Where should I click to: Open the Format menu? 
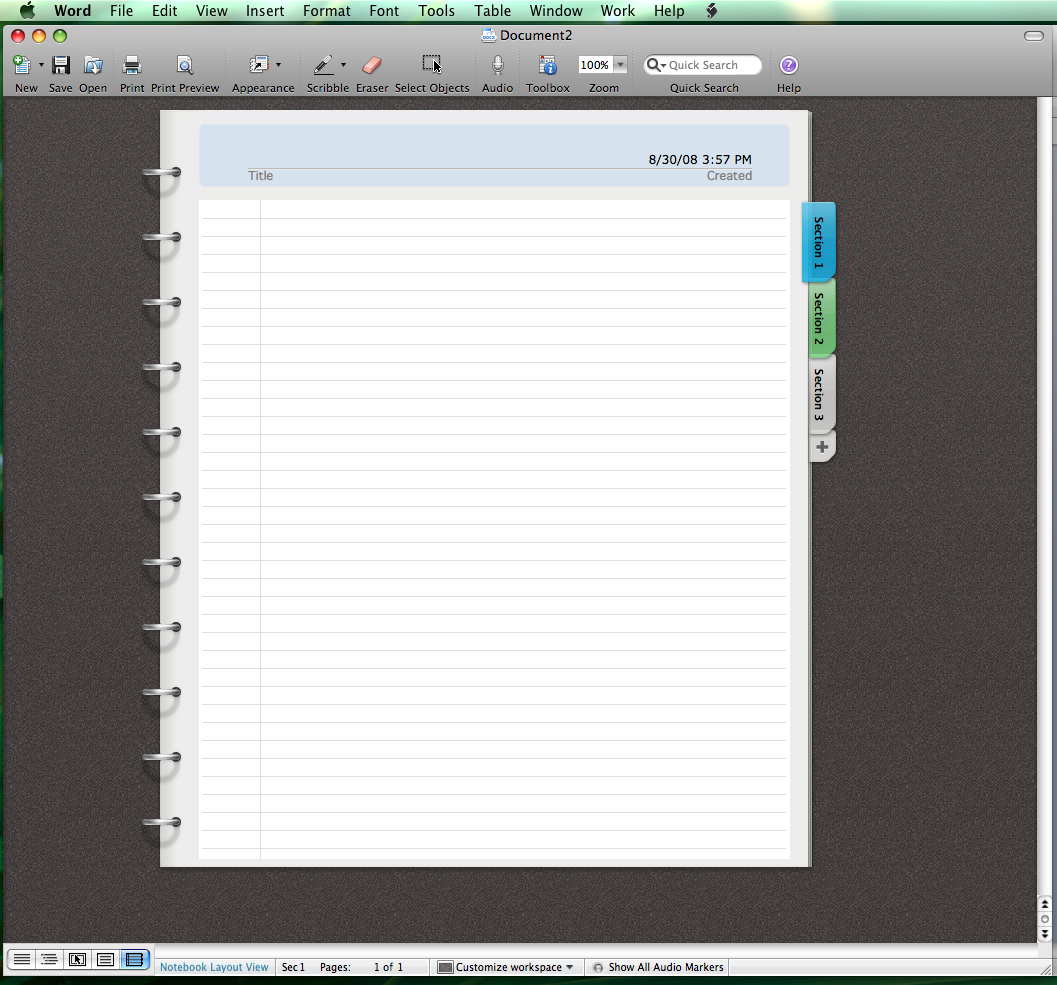pyautogui.click(x=327, y=11)
